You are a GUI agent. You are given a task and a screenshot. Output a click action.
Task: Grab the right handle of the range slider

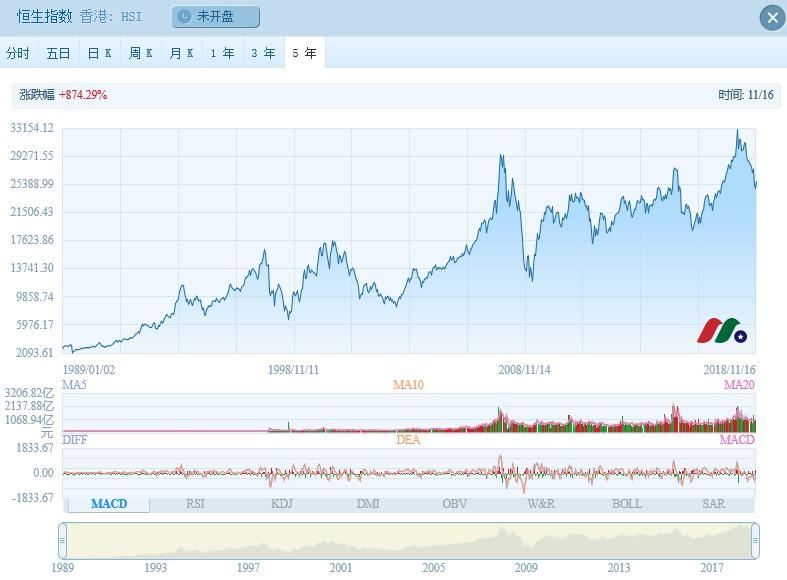tap(755, 541)
